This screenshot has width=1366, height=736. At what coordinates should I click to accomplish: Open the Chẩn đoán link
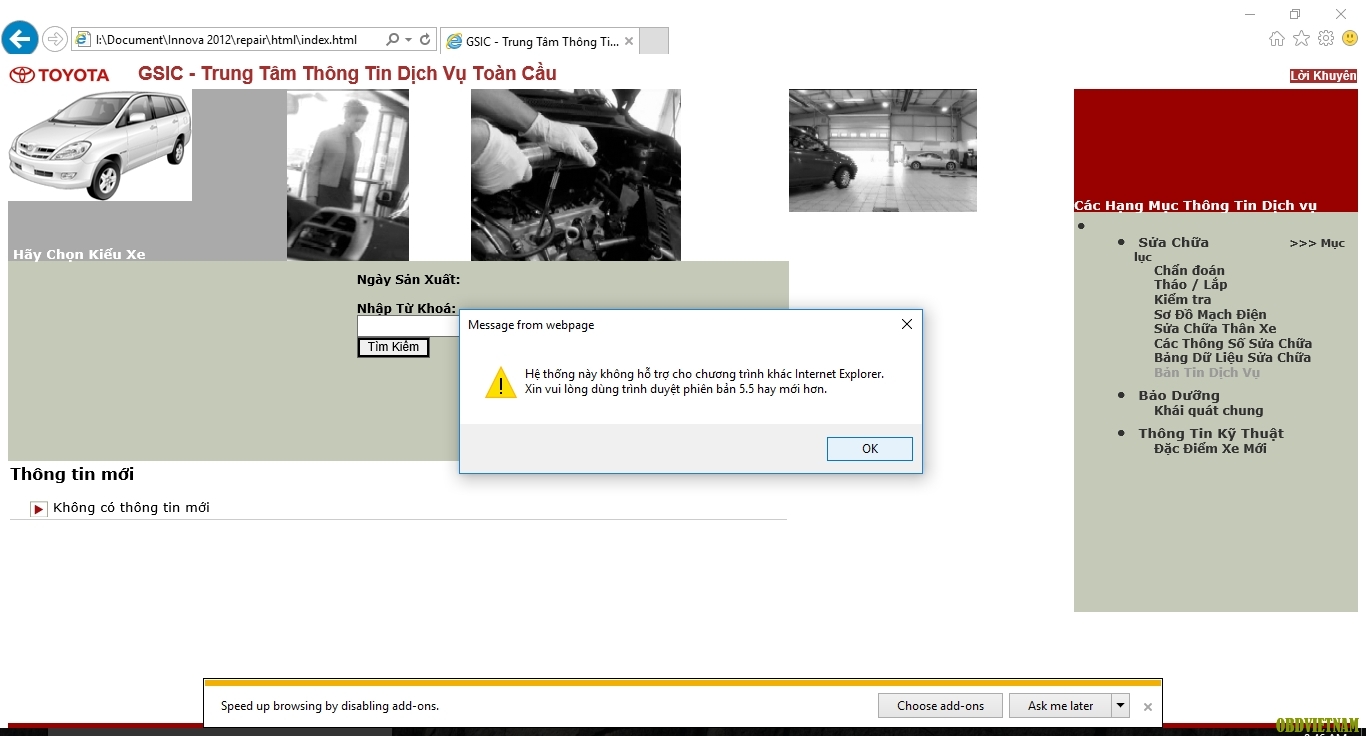(1189, 270)
